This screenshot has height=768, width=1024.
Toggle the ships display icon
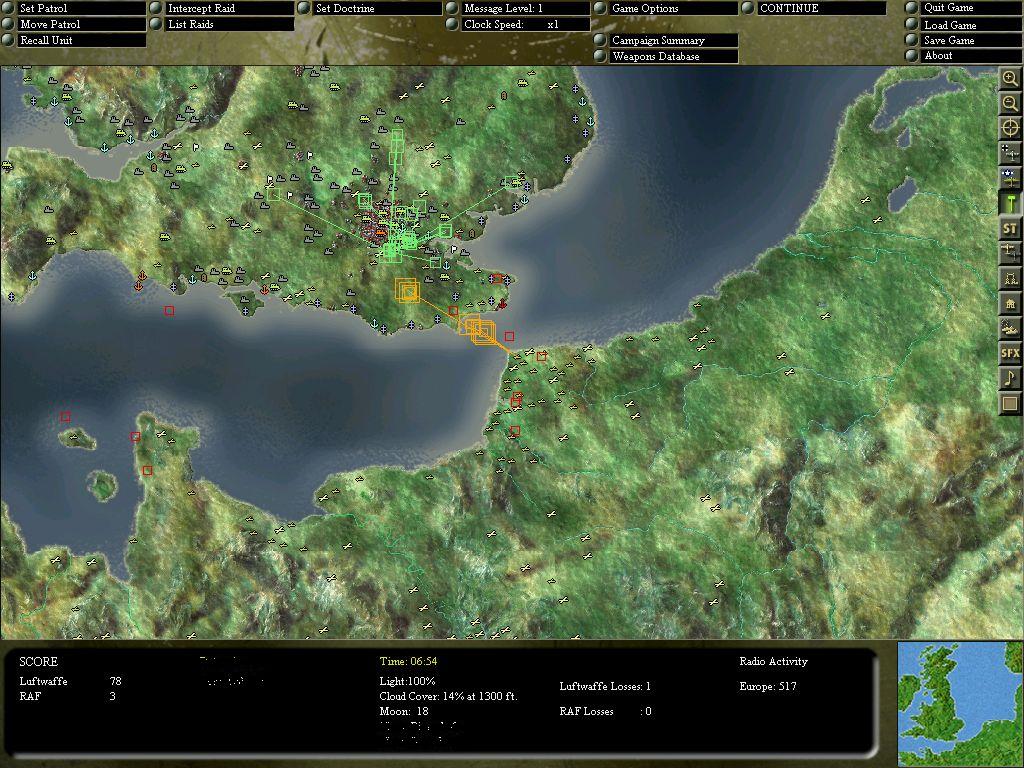1010,328
